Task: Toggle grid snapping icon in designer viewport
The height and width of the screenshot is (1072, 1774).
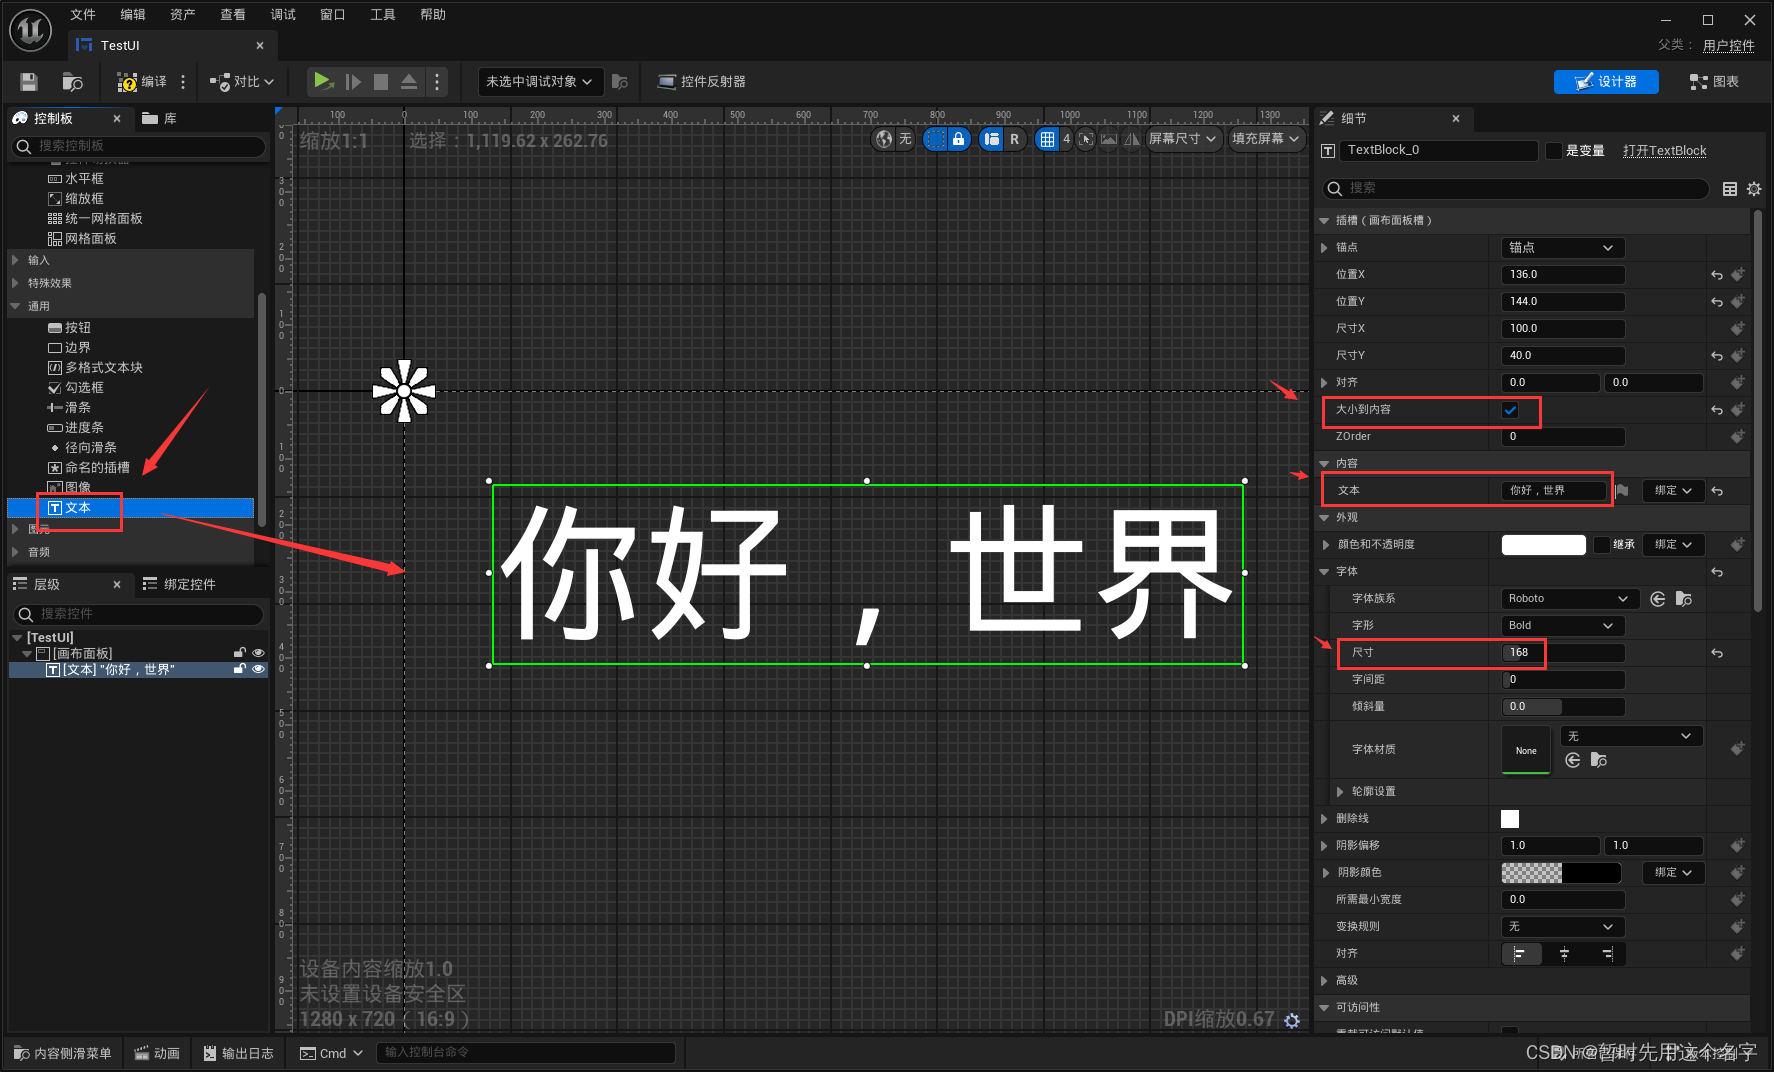Action: point(1047,139)
